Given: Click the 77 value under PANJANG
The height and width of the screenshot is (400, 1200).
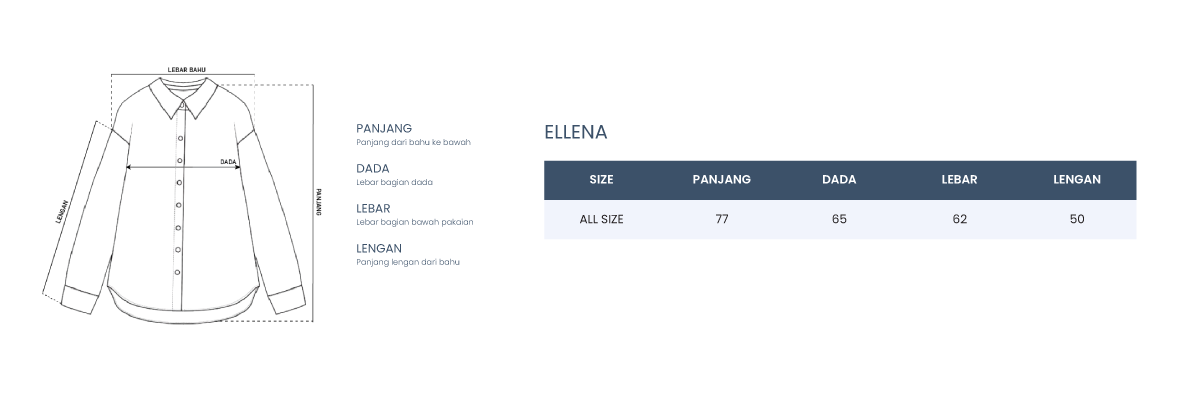Looking at the screenshot, I should tap(721, 219).
